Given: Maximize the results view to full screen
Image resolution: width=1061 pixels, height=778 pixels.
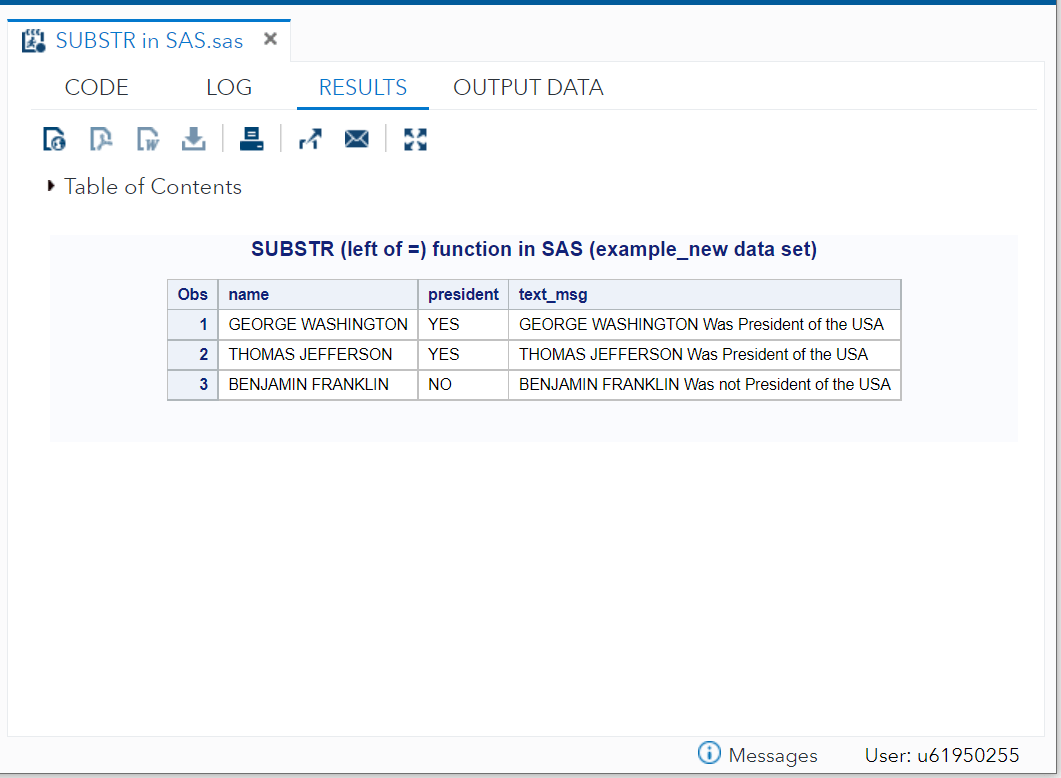Looking at the screenshot, I should tap(415, 138).
